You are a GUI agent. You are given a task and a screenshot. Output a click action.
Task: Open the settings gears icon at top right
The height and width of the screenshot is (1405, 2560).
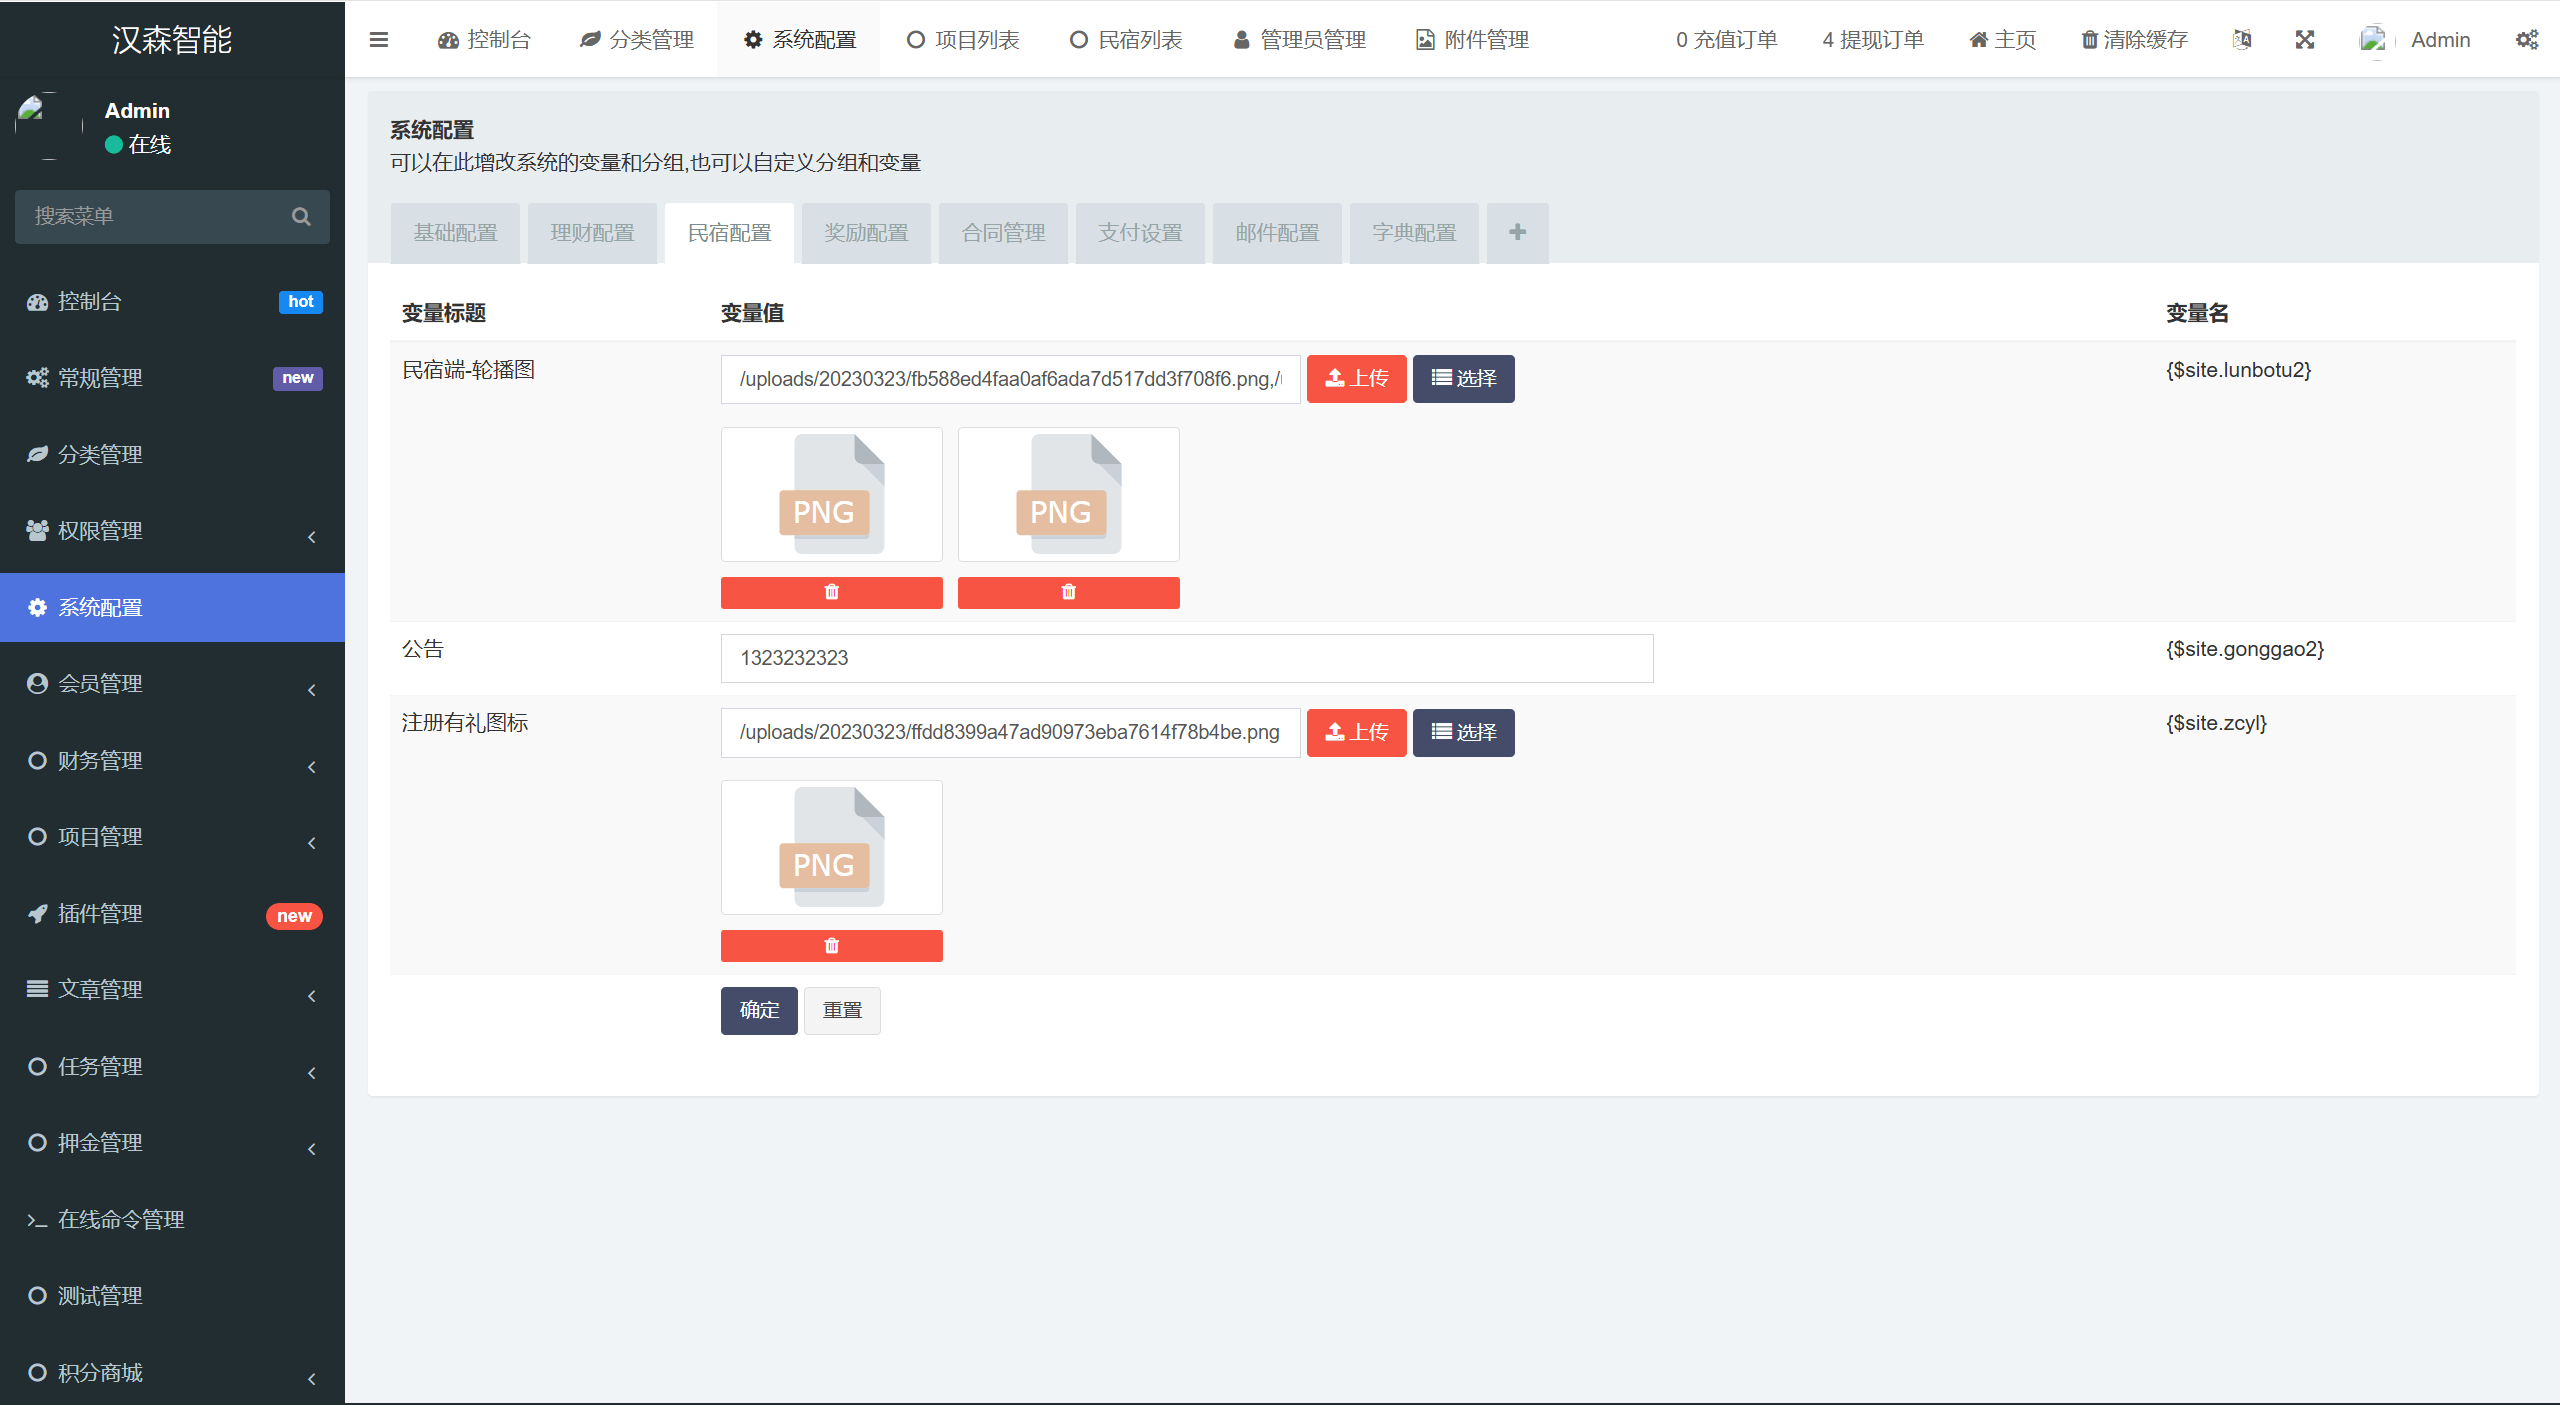(2526, 40)
